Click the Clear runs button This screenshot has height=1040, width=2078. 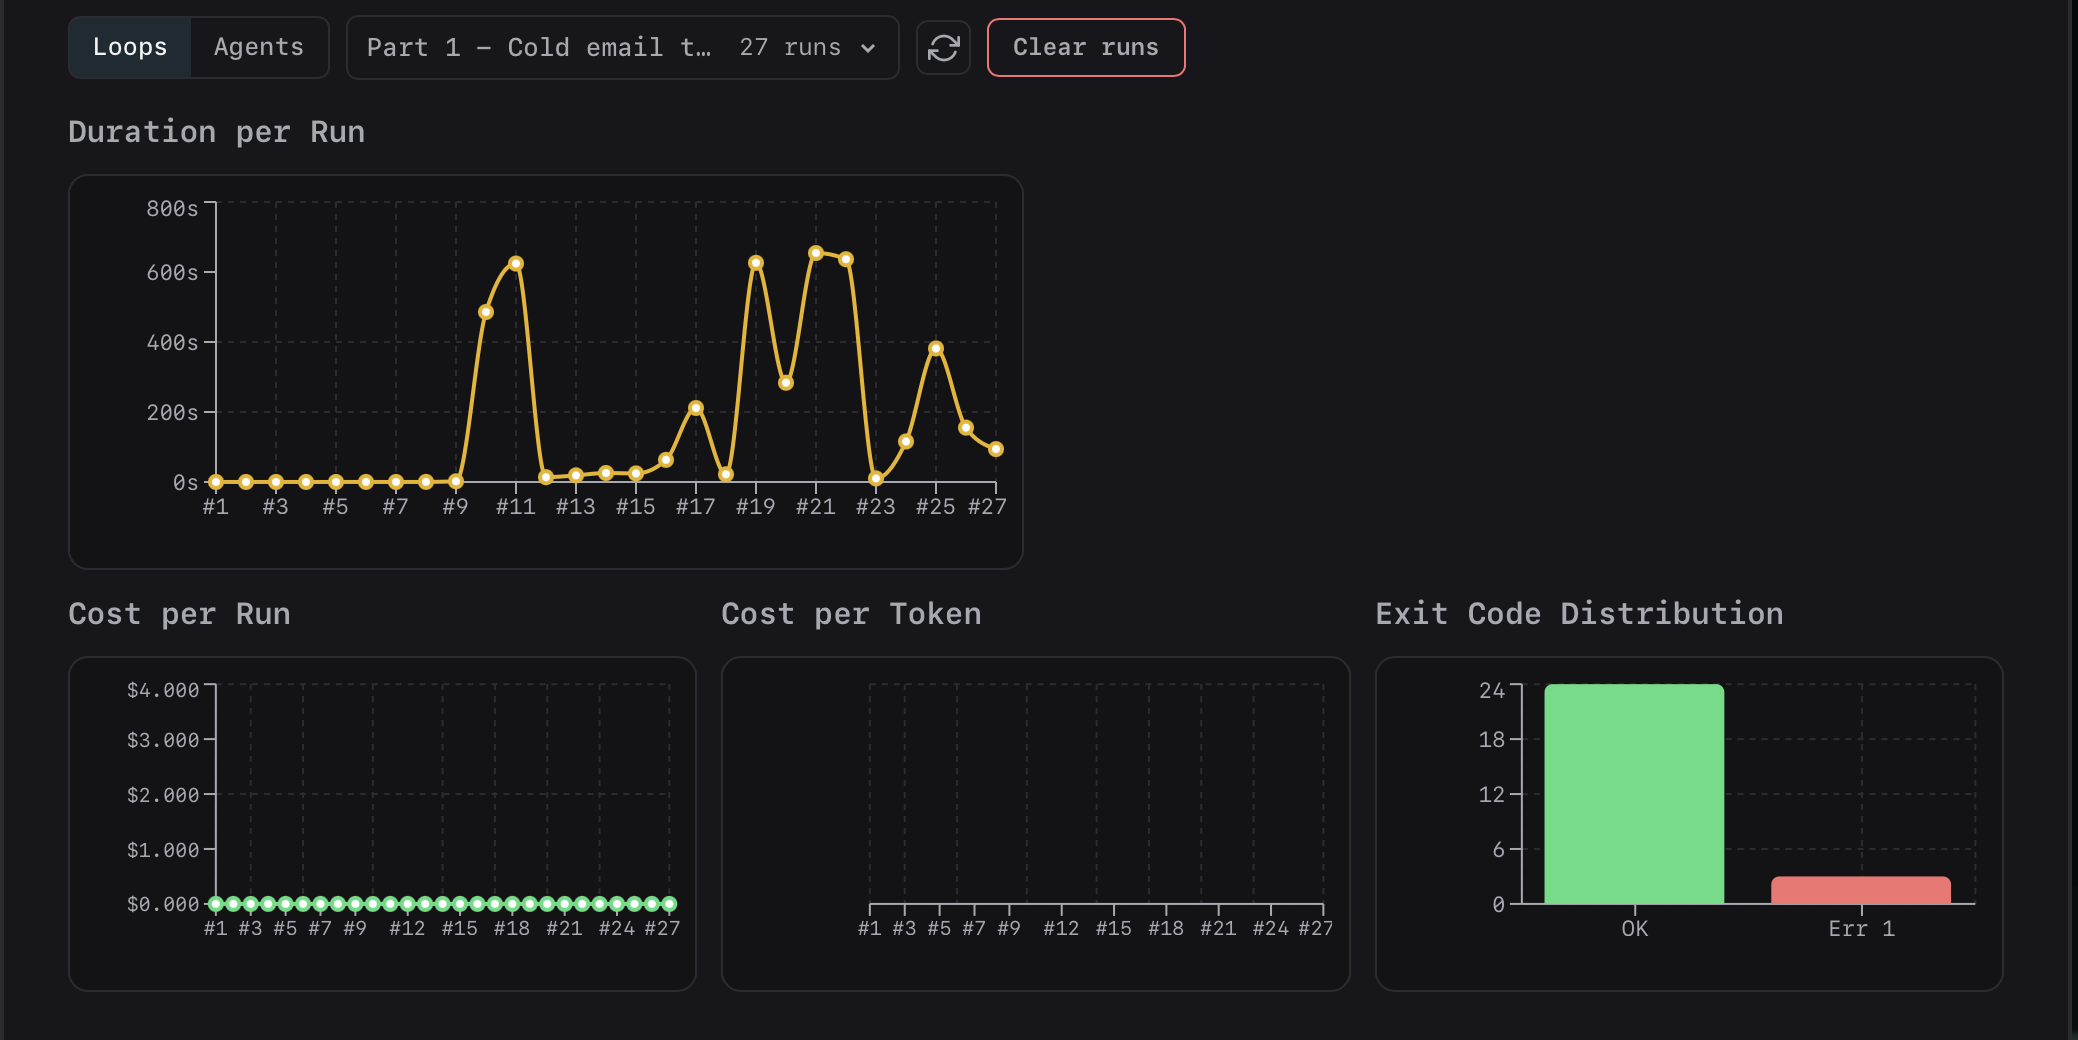[x=1086, y=47]
